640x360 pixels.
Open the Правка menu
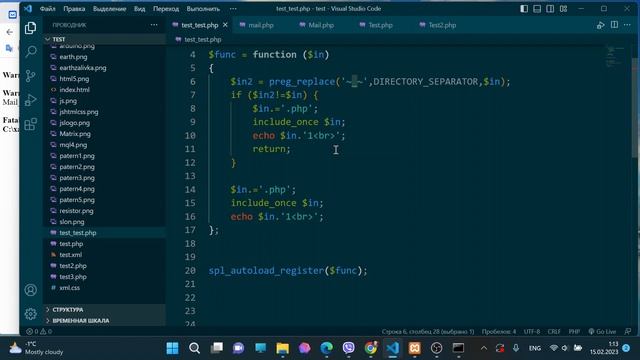[x=74, y=9]
